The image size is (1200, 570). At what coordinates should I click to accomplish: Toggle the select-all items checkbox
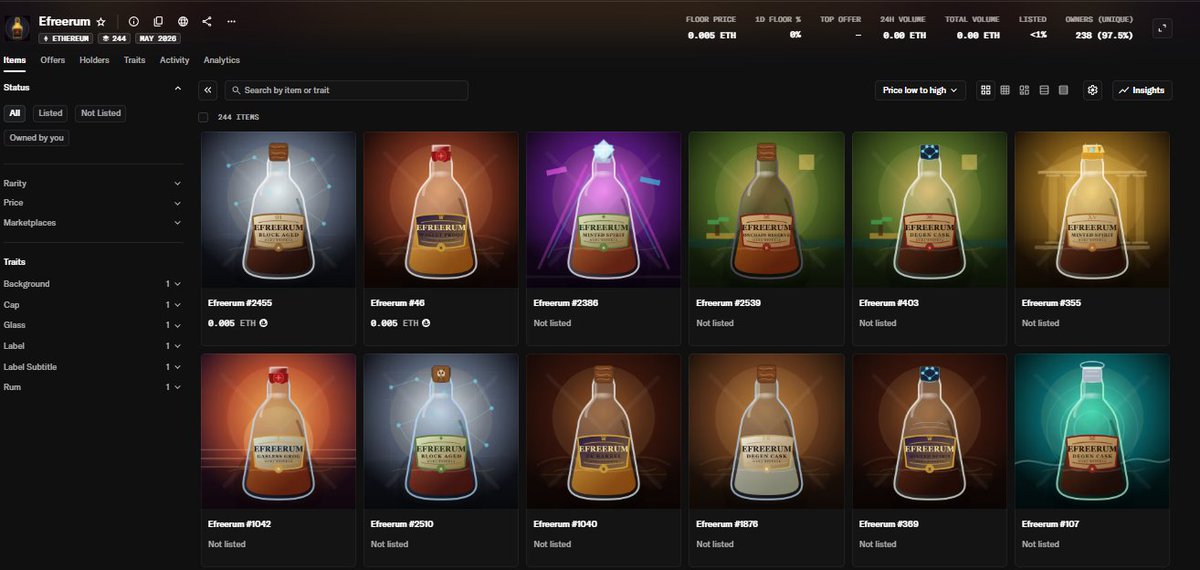pyautogui.click(x=204, y=117)
